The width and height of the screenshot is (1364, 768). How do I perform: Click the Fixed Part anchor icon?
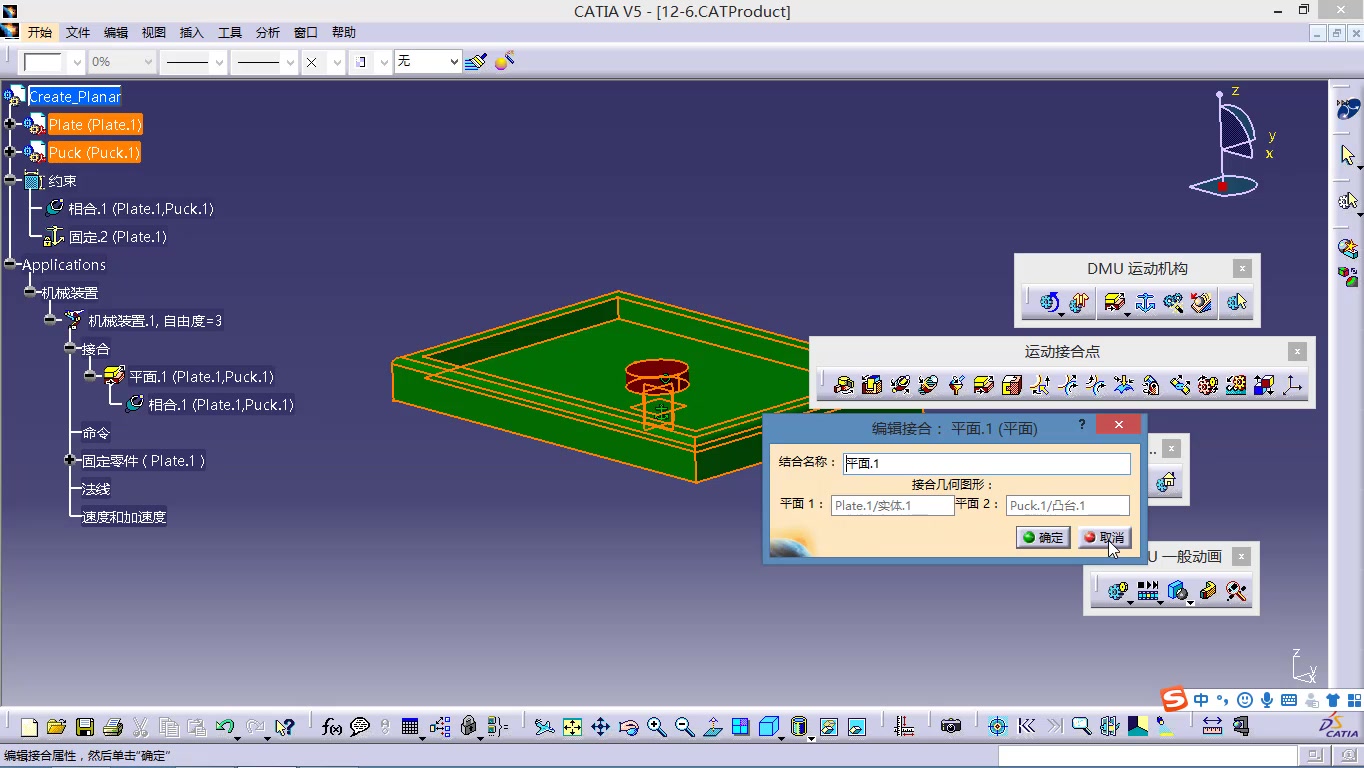click(x=1146, y=302)
